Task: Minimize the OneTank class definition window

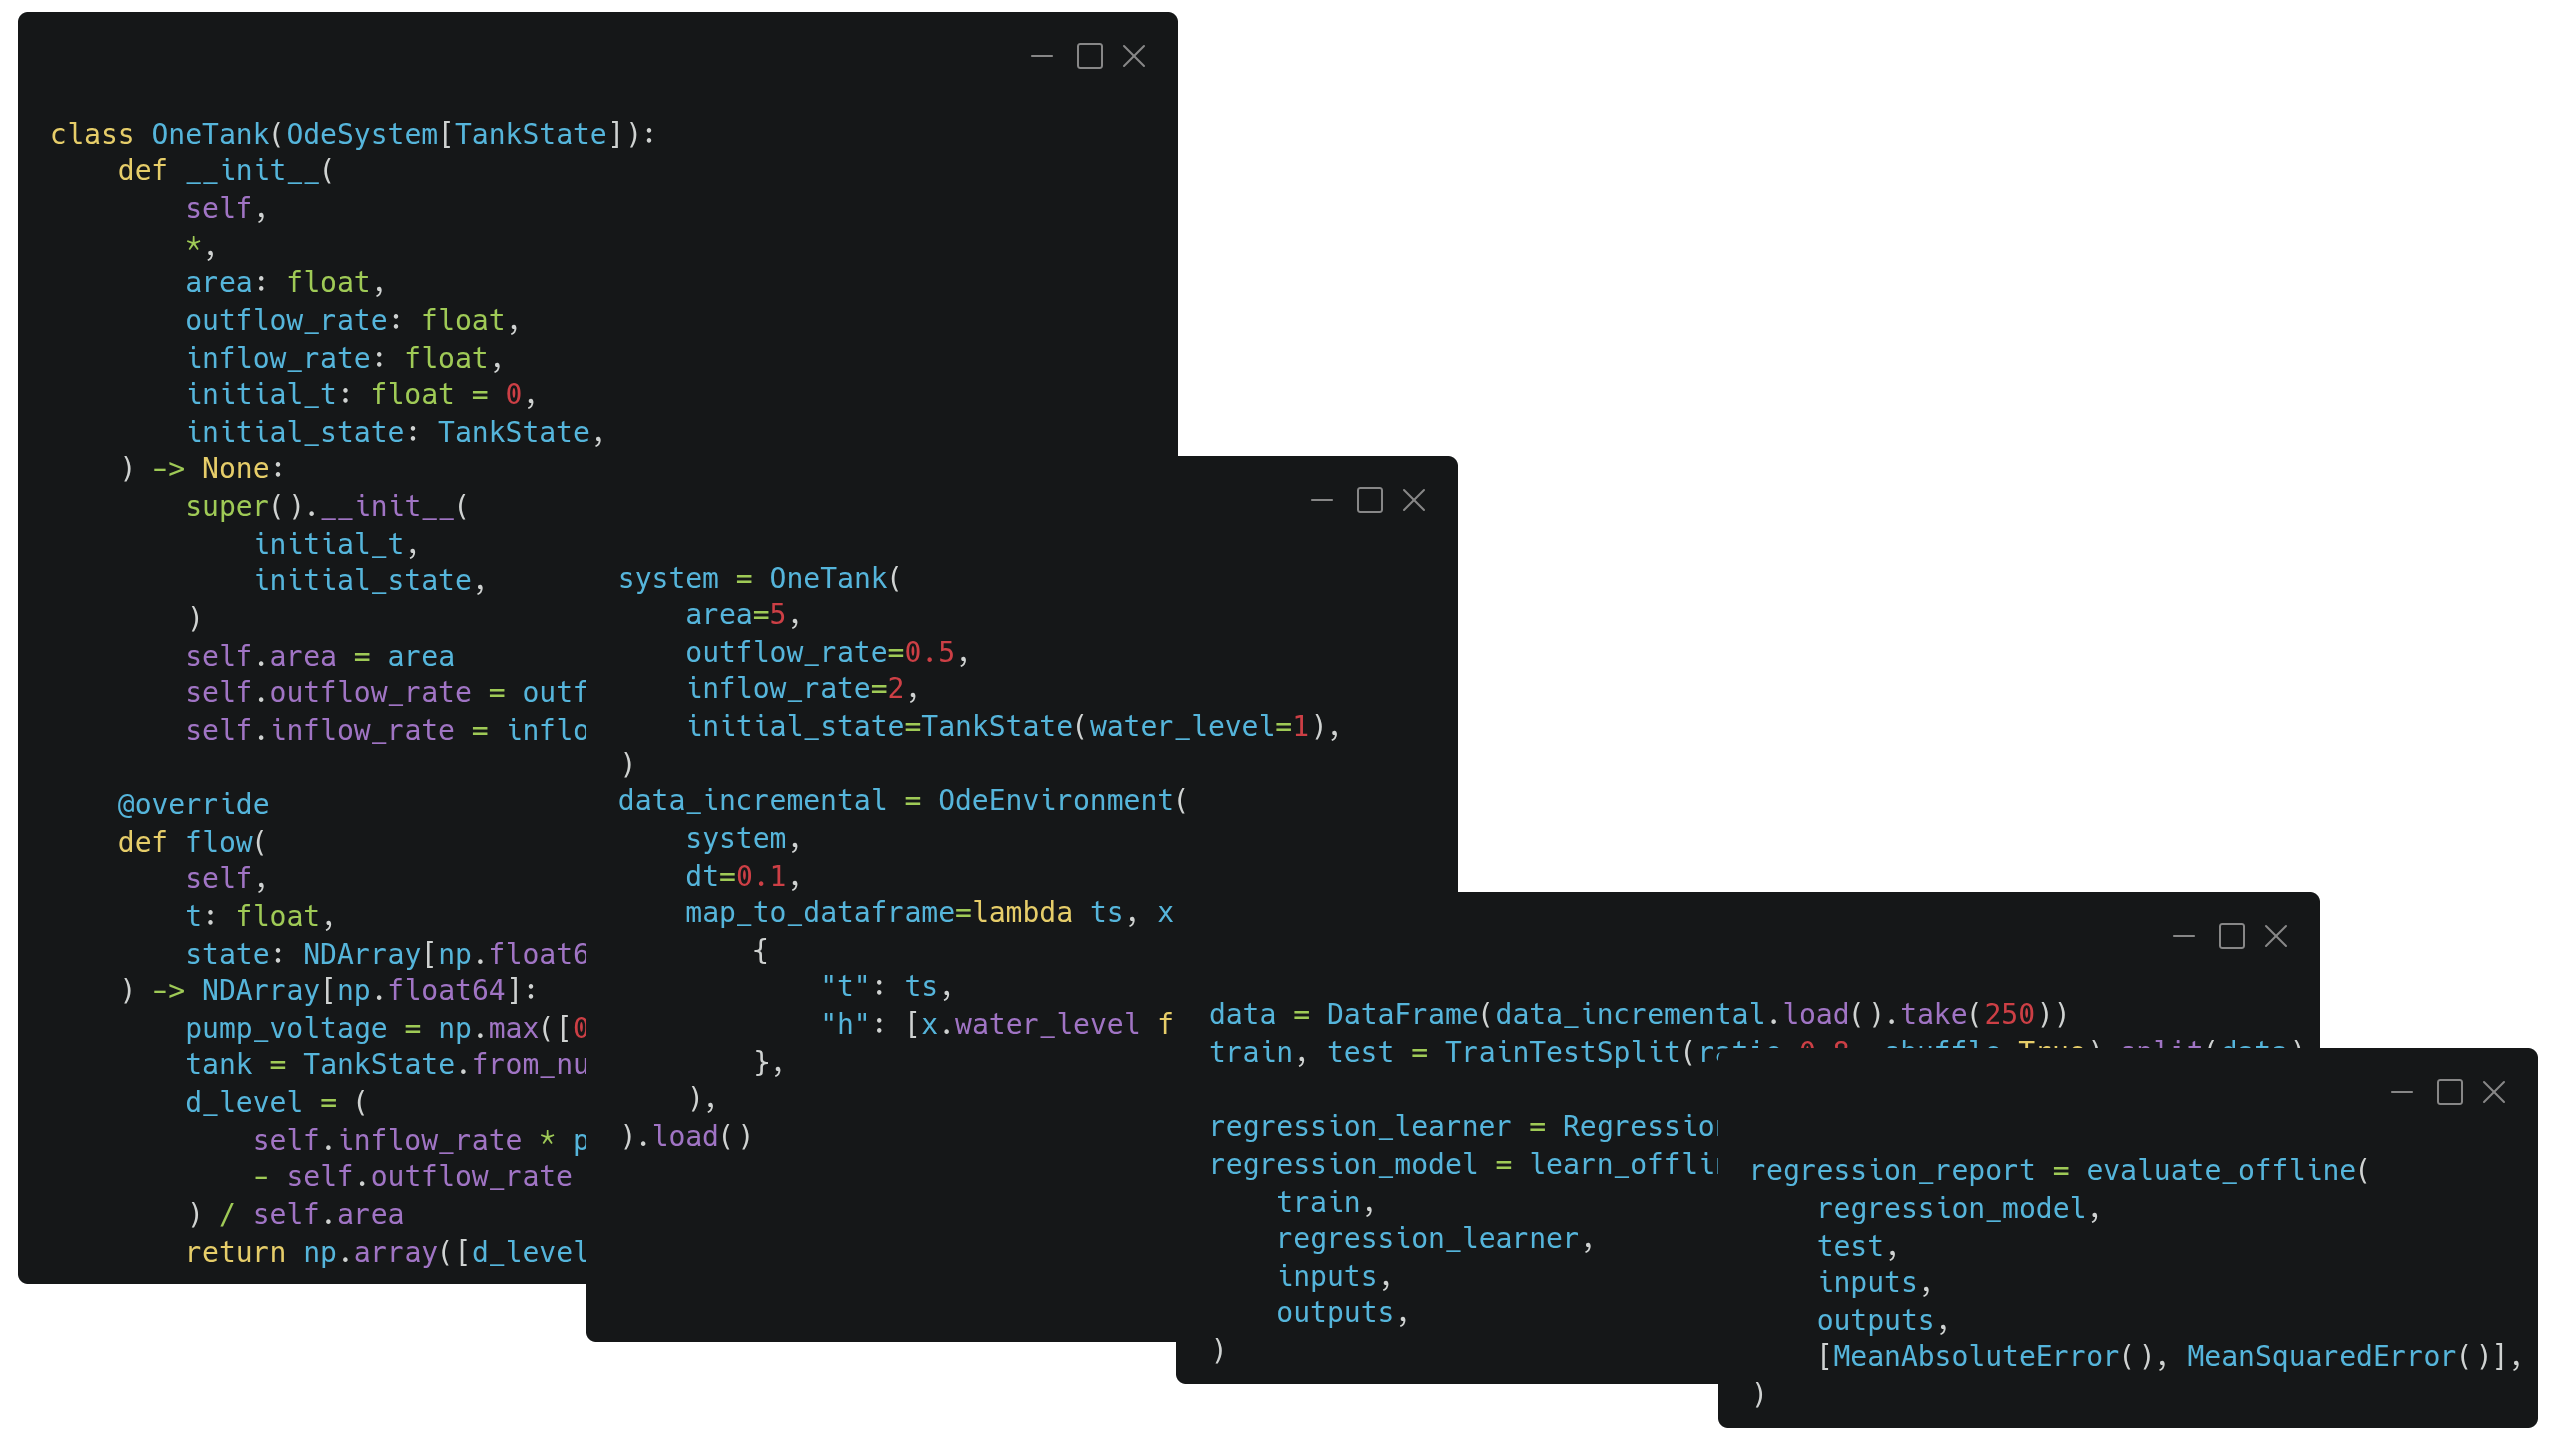Action: click(x=1043, y=56)
